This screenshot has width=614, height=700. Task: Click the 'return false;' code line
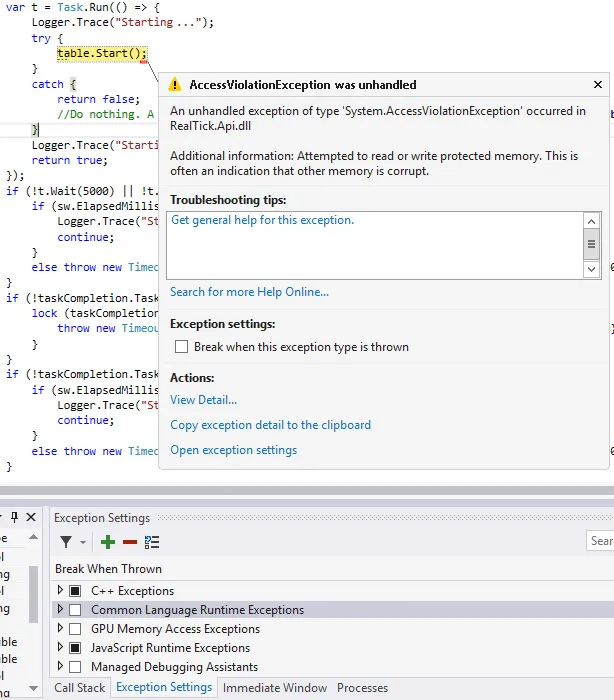click(99, 99)
